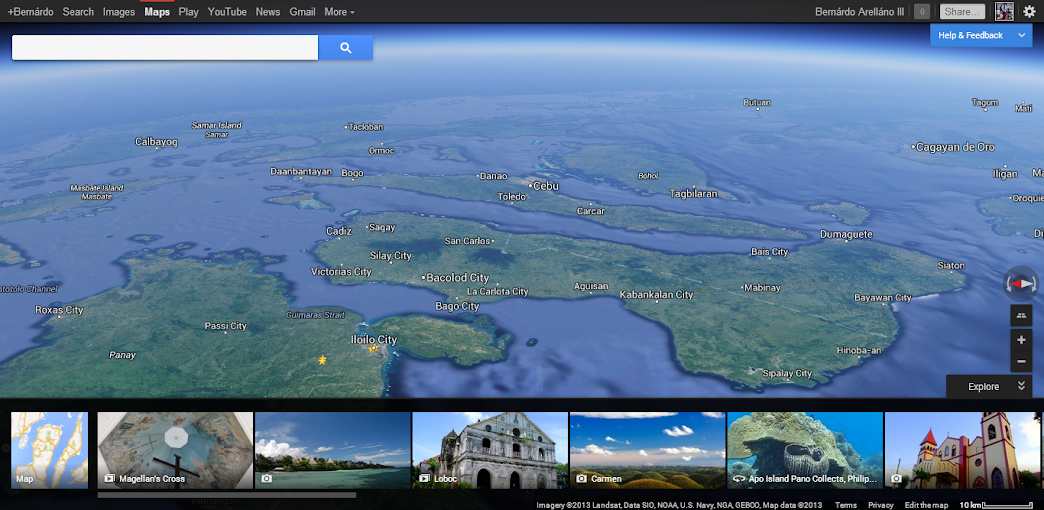This screenshot has width=1044, height=510.
Task: Click the Kabankalan City label
Action: [x=656, y=294]
